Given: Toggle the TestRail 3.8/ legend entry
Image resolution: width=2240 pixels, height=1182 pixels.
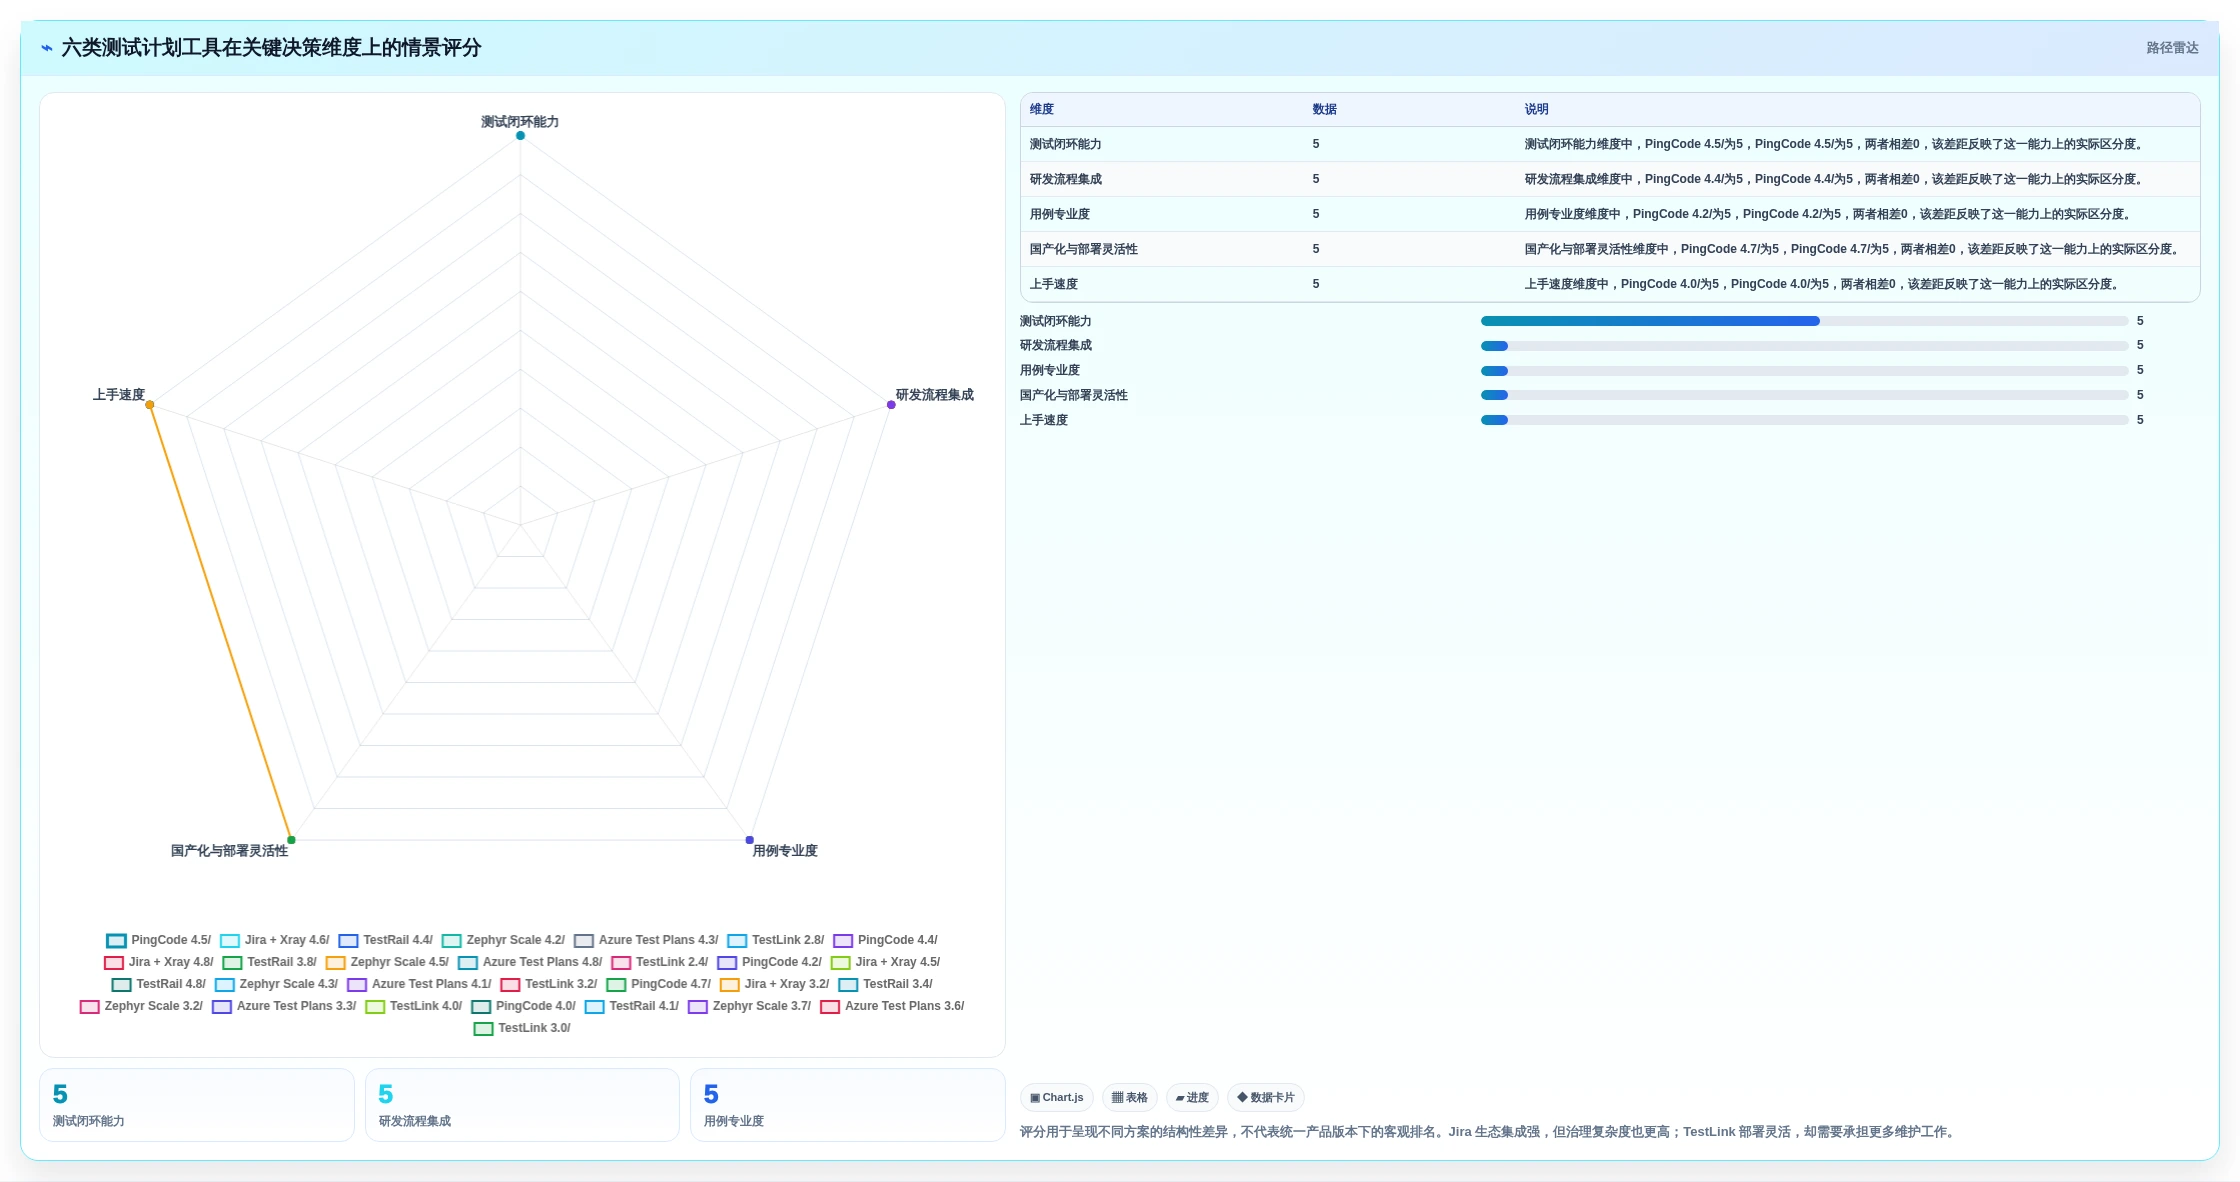Looking at the screenshot, I should pyautogui.click(x=269, y=962).
